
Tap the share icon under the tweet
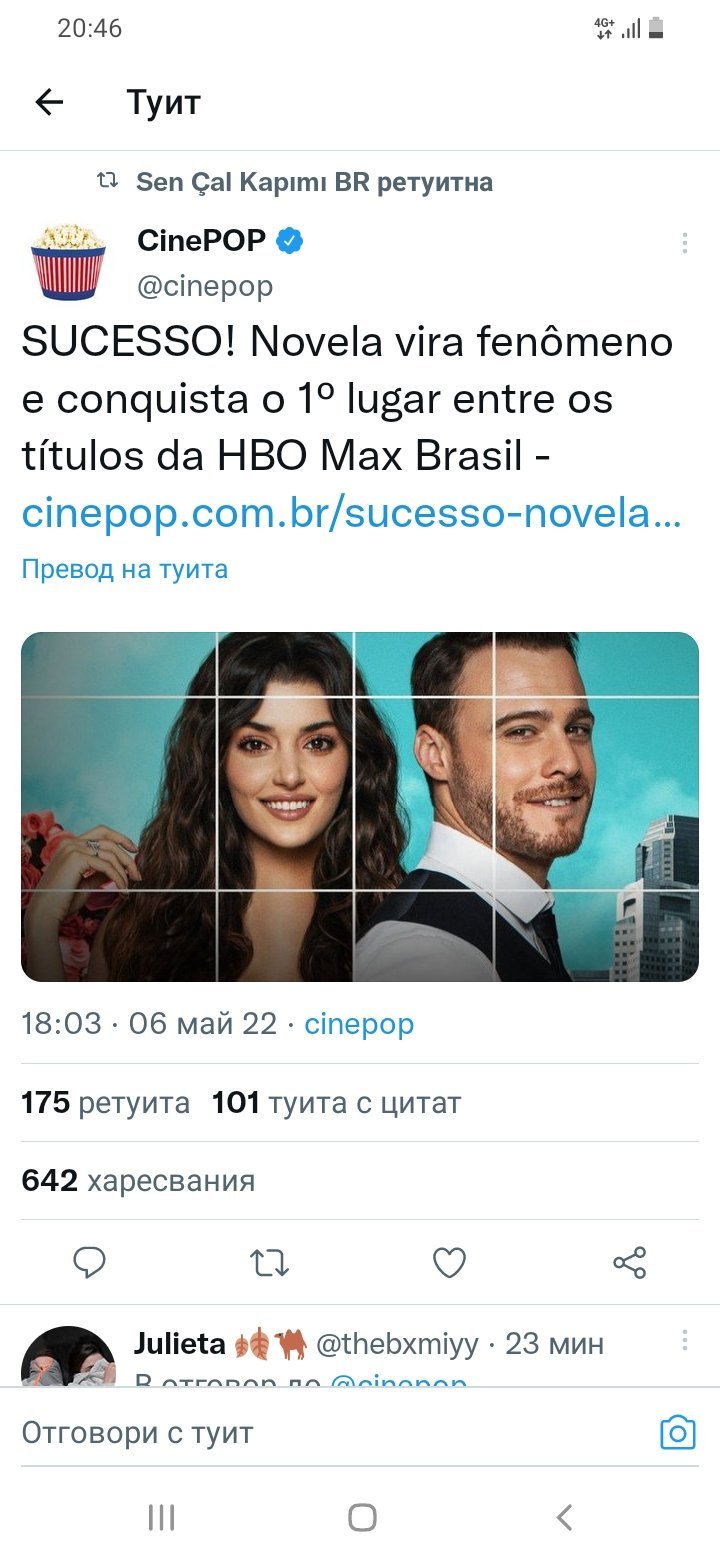click(629, 1263)
